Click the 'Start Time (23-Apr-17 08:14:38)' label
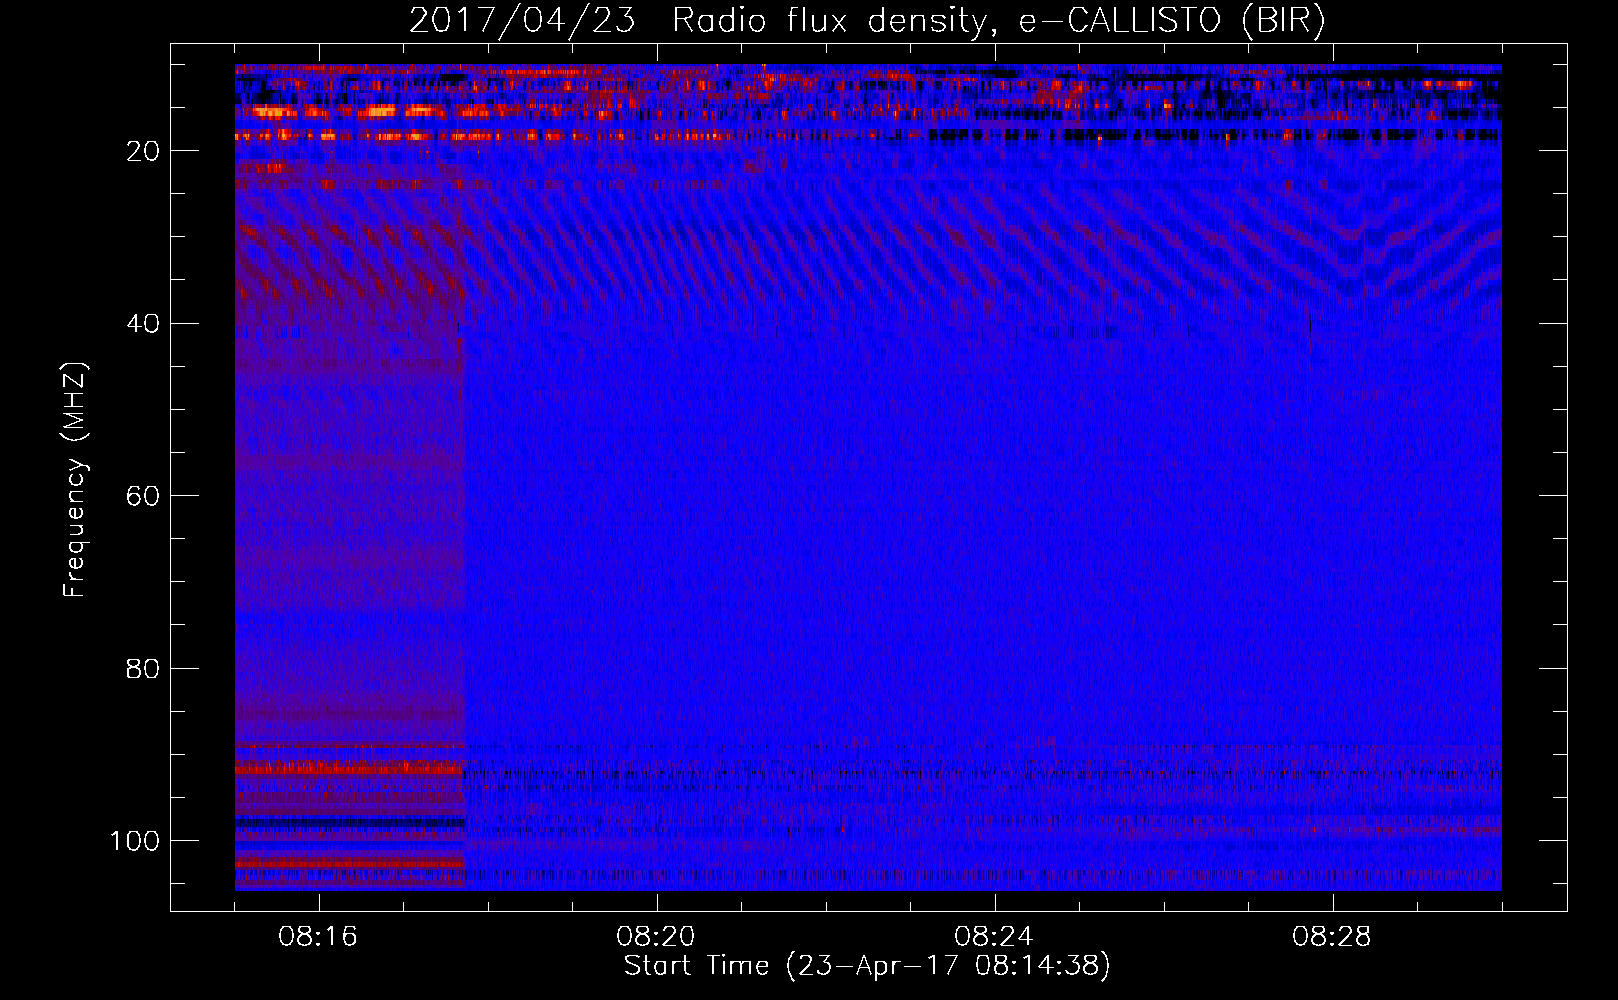The width and height of the screenshot is (1618, 1000). pos(867,965)
